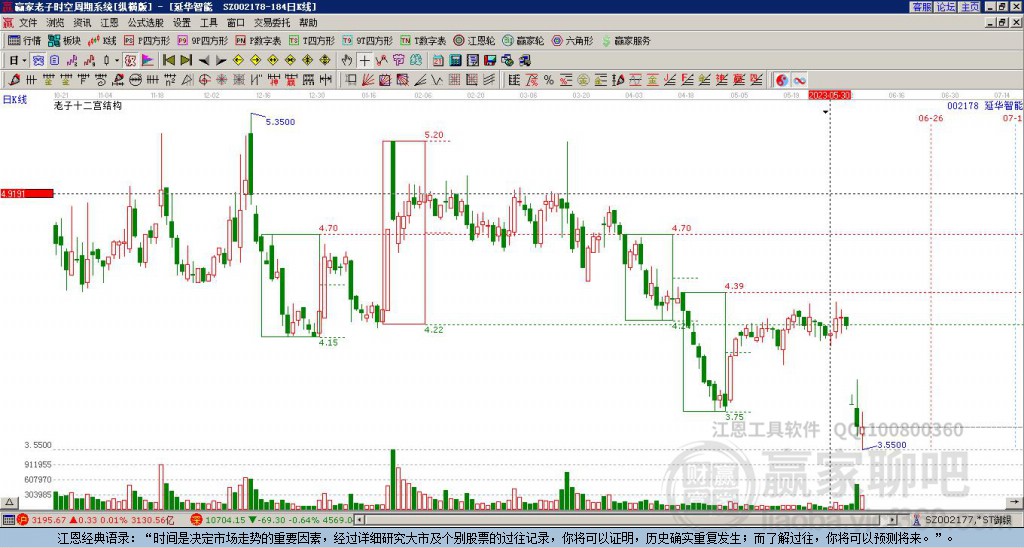Select the red target circle tool
Screen dimensions: 1024x548
pos(204,80)
